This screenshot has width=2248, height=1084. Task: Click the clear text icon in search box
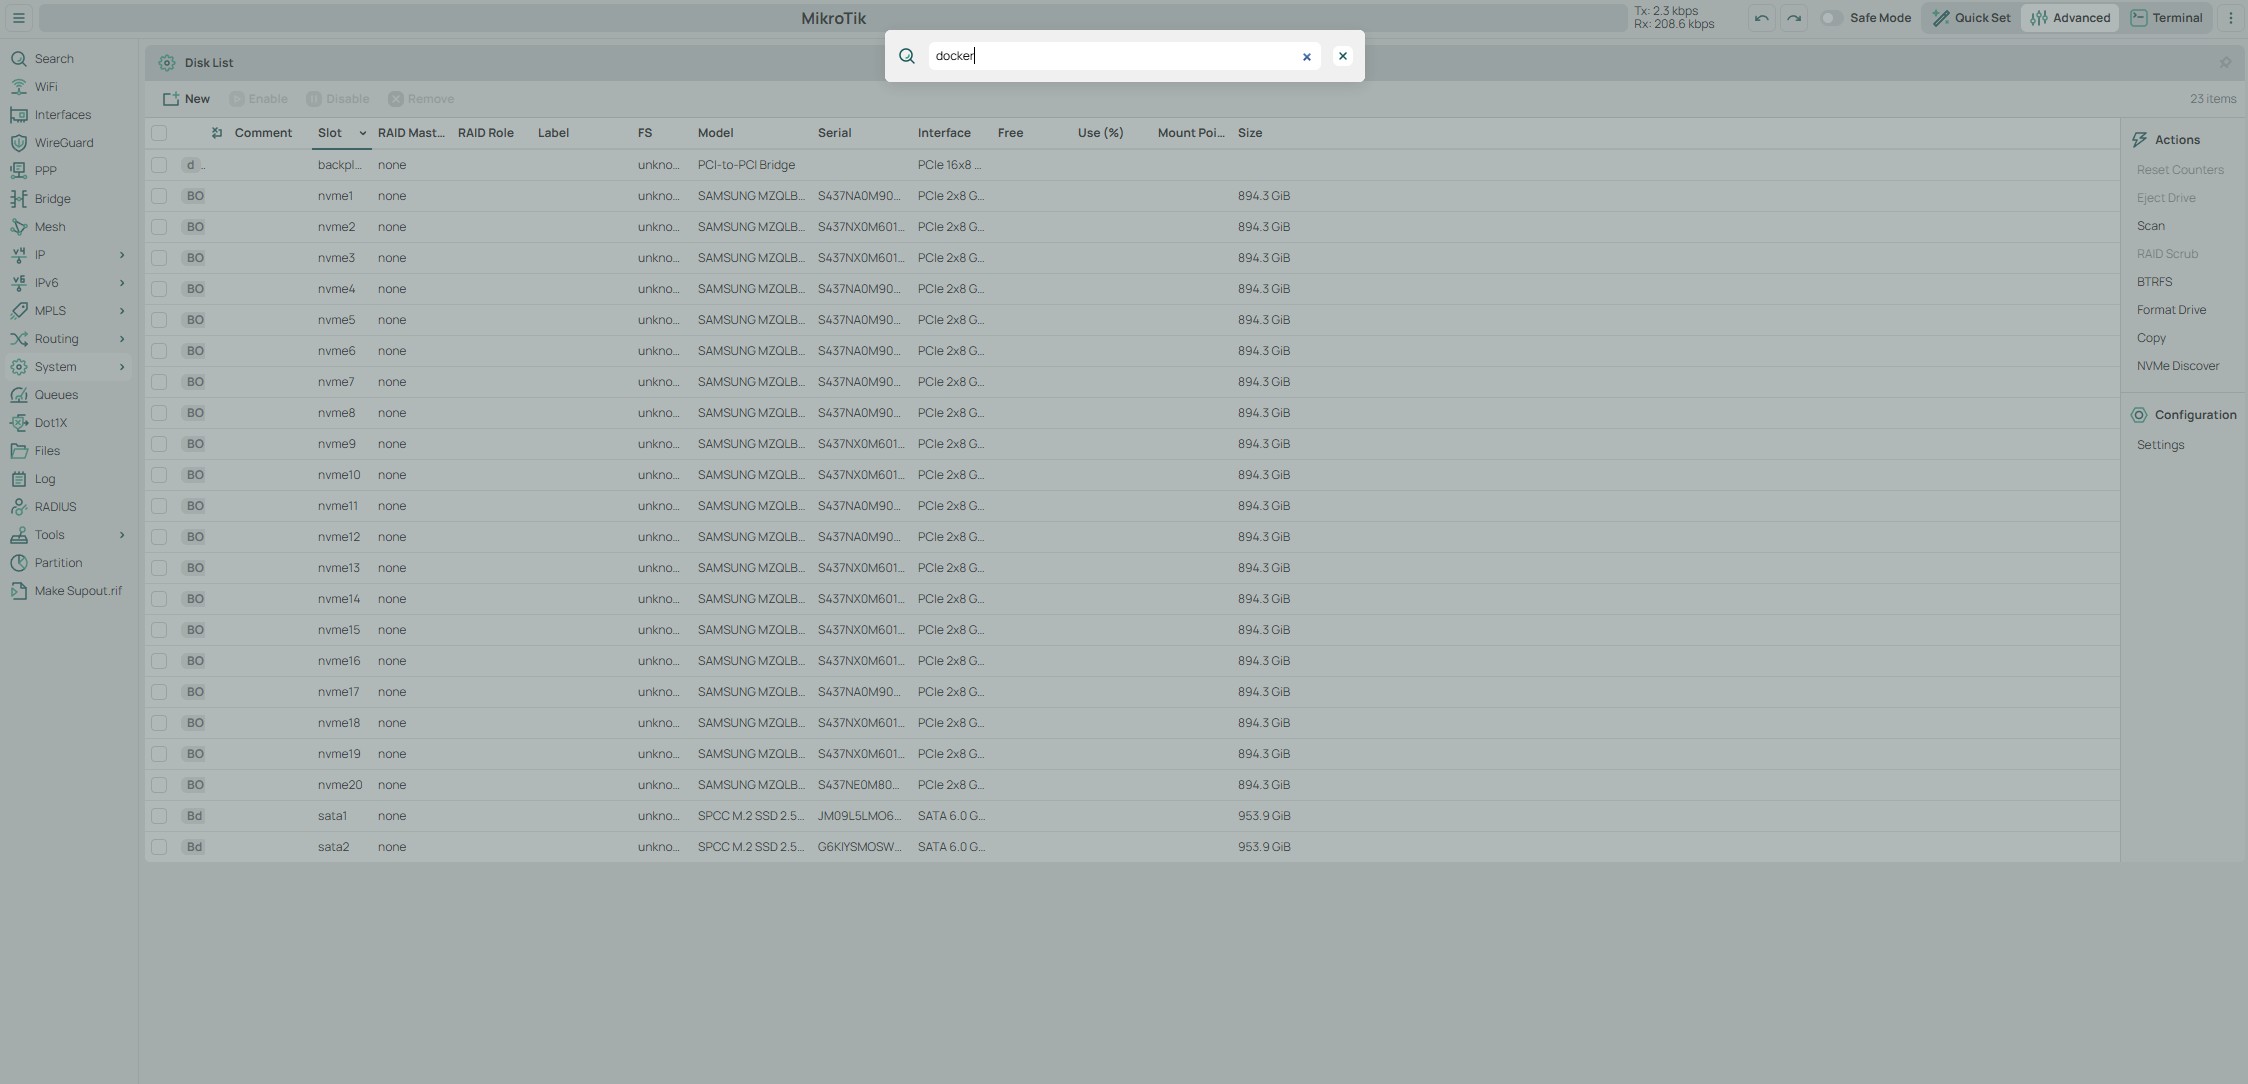(1306, 57)
